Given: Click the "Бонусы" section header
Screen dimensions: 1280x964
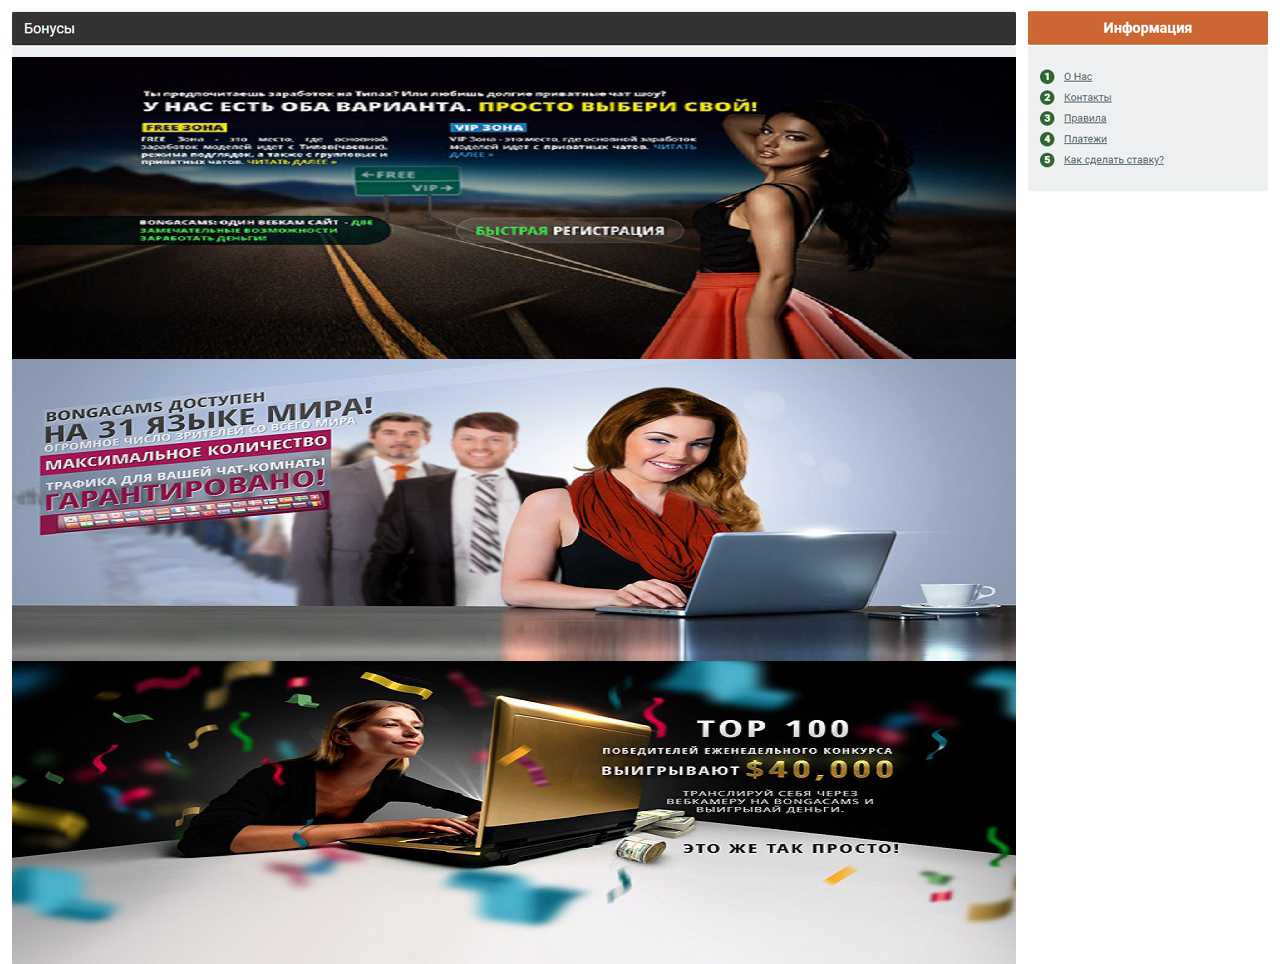Looking at the screenshot, I should click(x=514, y=29).
